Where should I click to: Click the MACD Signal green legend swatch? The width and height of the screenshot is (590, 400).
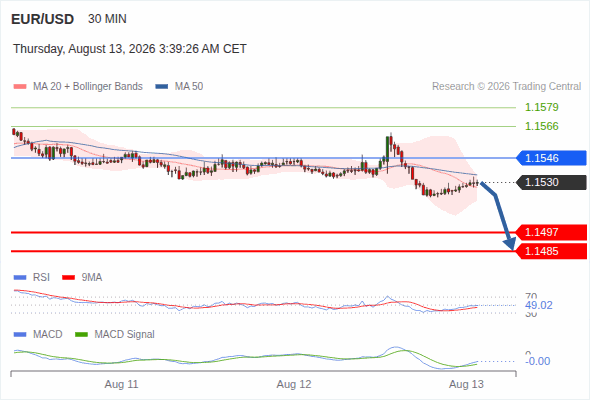pyautogui.click(x=81, y=335)
